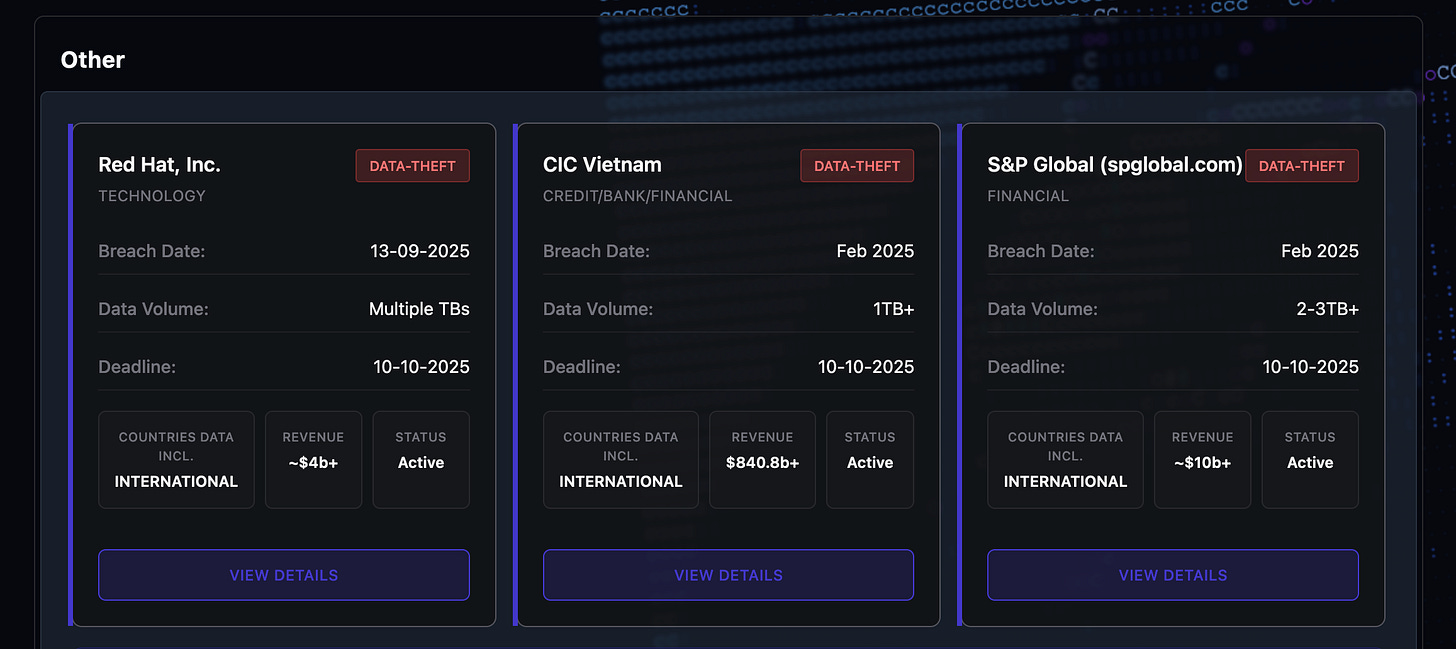Open View Details for Red Hat, Inc.
The image size is (1456, 649).
(284, 575)
